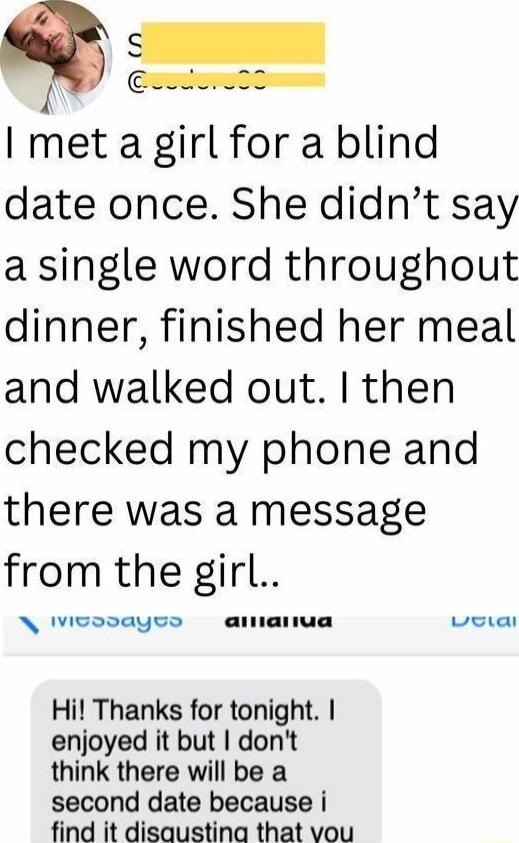This screenshot has height=843, width=519.
Task: Click 'dinner, finished her meal' tweet line
Action: [259, 327]
